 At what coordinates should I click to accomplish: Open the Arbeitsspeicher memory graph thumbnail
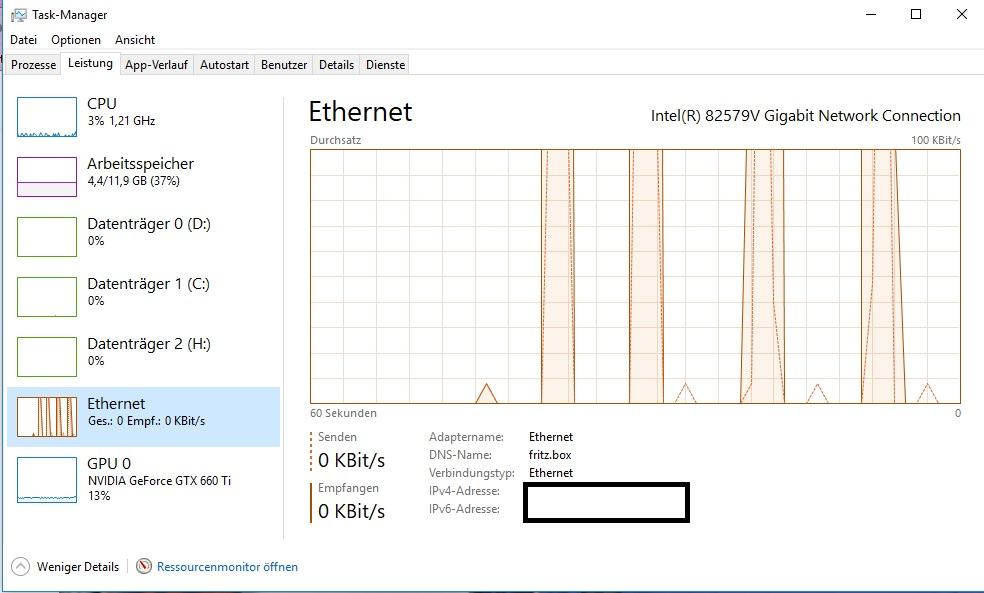click(47, 177)
